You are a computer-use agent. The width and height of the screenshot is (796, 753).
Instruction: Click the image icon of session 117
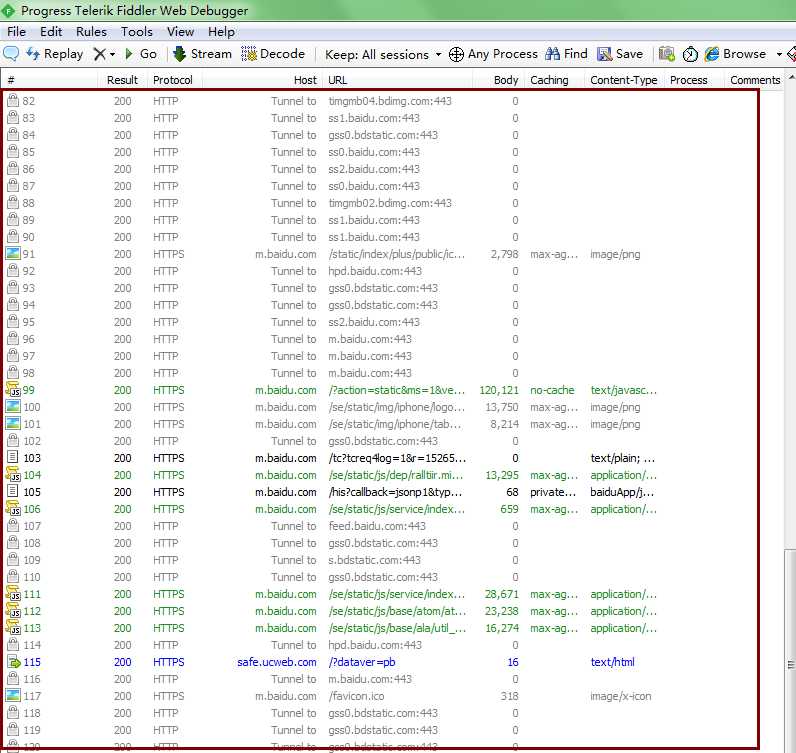pyautogui.click(x=13, y=695)
